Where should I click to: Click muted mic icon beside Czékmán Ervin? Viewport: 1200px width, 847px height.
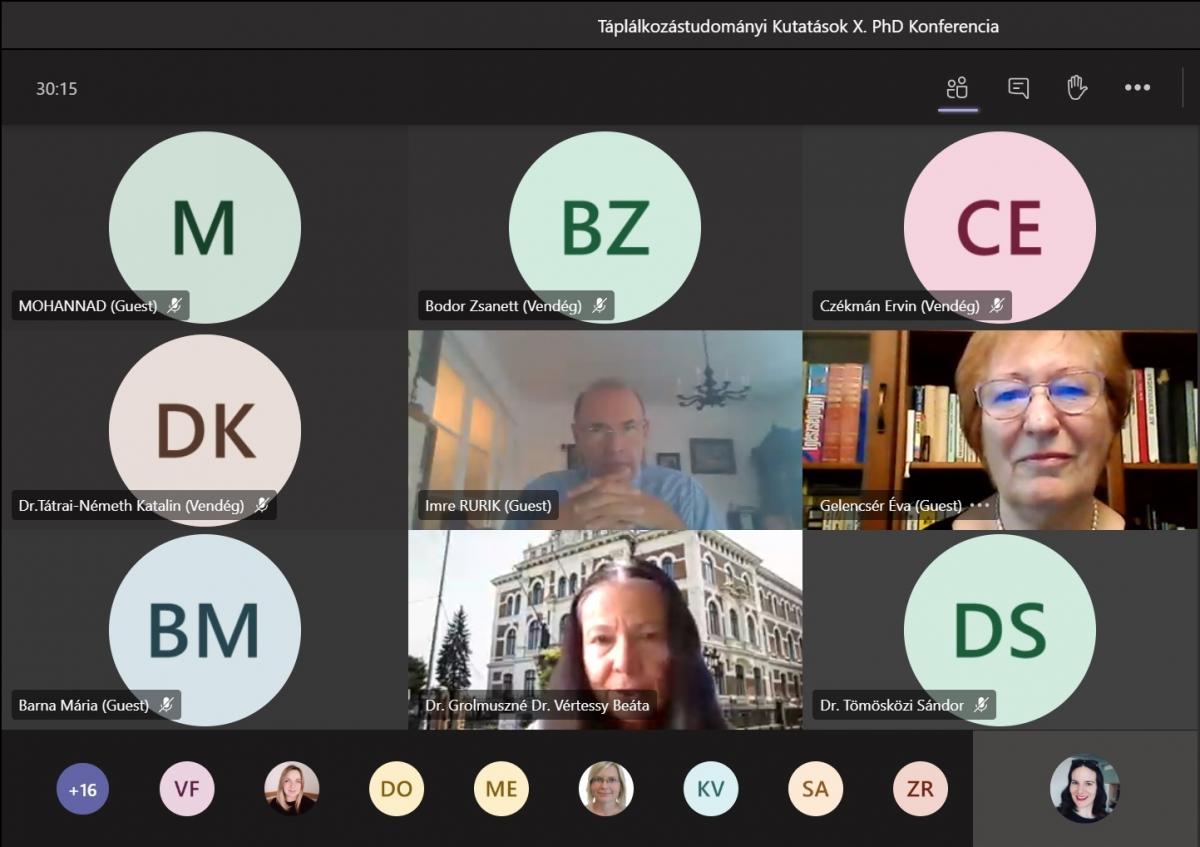[996, 306]
